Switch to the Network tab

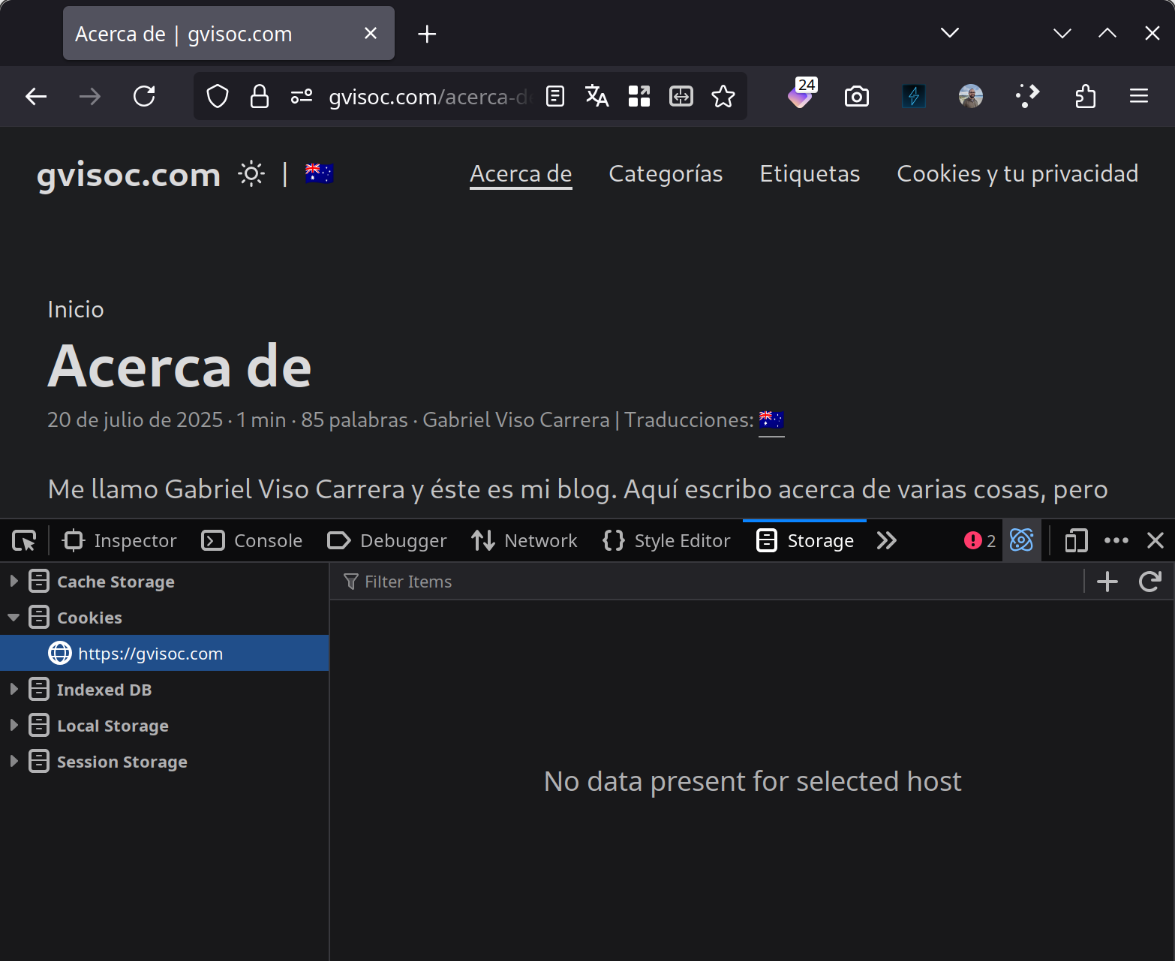tap(524, 540)
